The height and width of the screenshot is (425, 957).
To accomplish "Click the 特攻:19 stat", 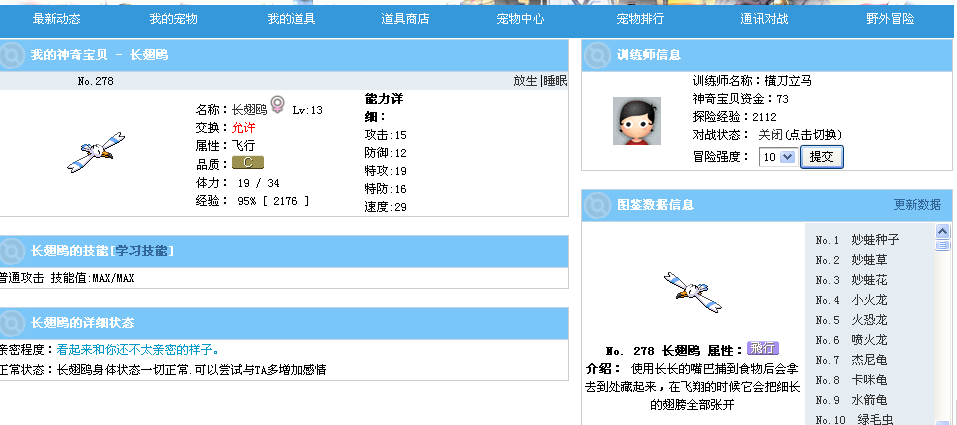I will coord(385,171).
